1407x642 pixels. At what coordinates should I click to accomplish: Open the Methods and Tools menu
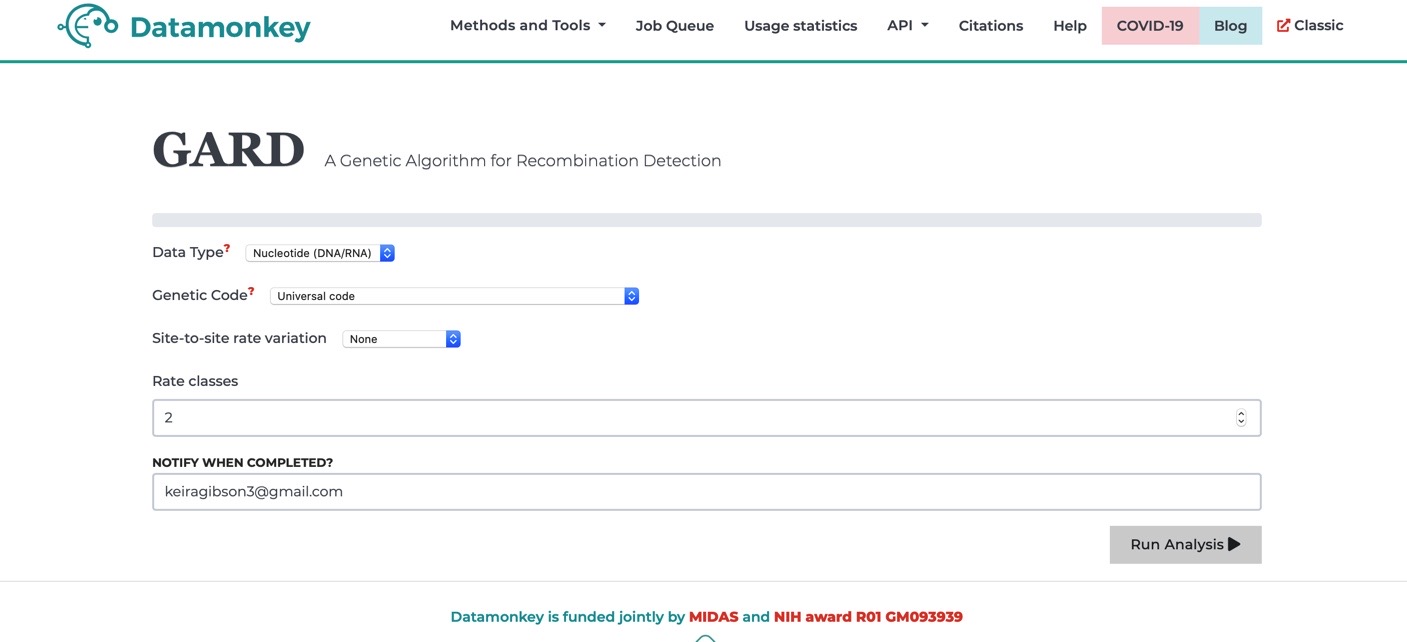[526, 24]
